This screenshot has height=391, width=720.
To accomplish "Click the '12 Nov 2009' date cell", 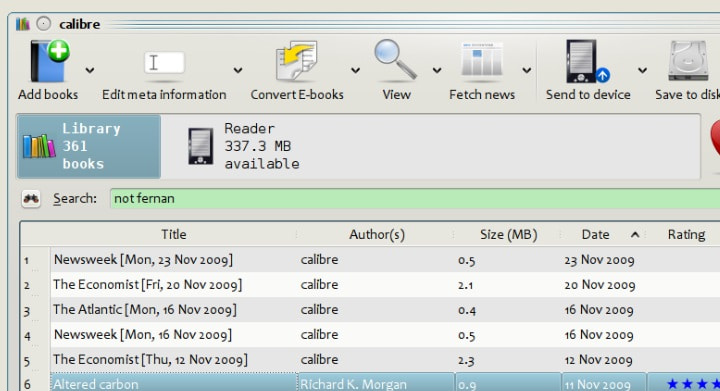I will (598, 360).
